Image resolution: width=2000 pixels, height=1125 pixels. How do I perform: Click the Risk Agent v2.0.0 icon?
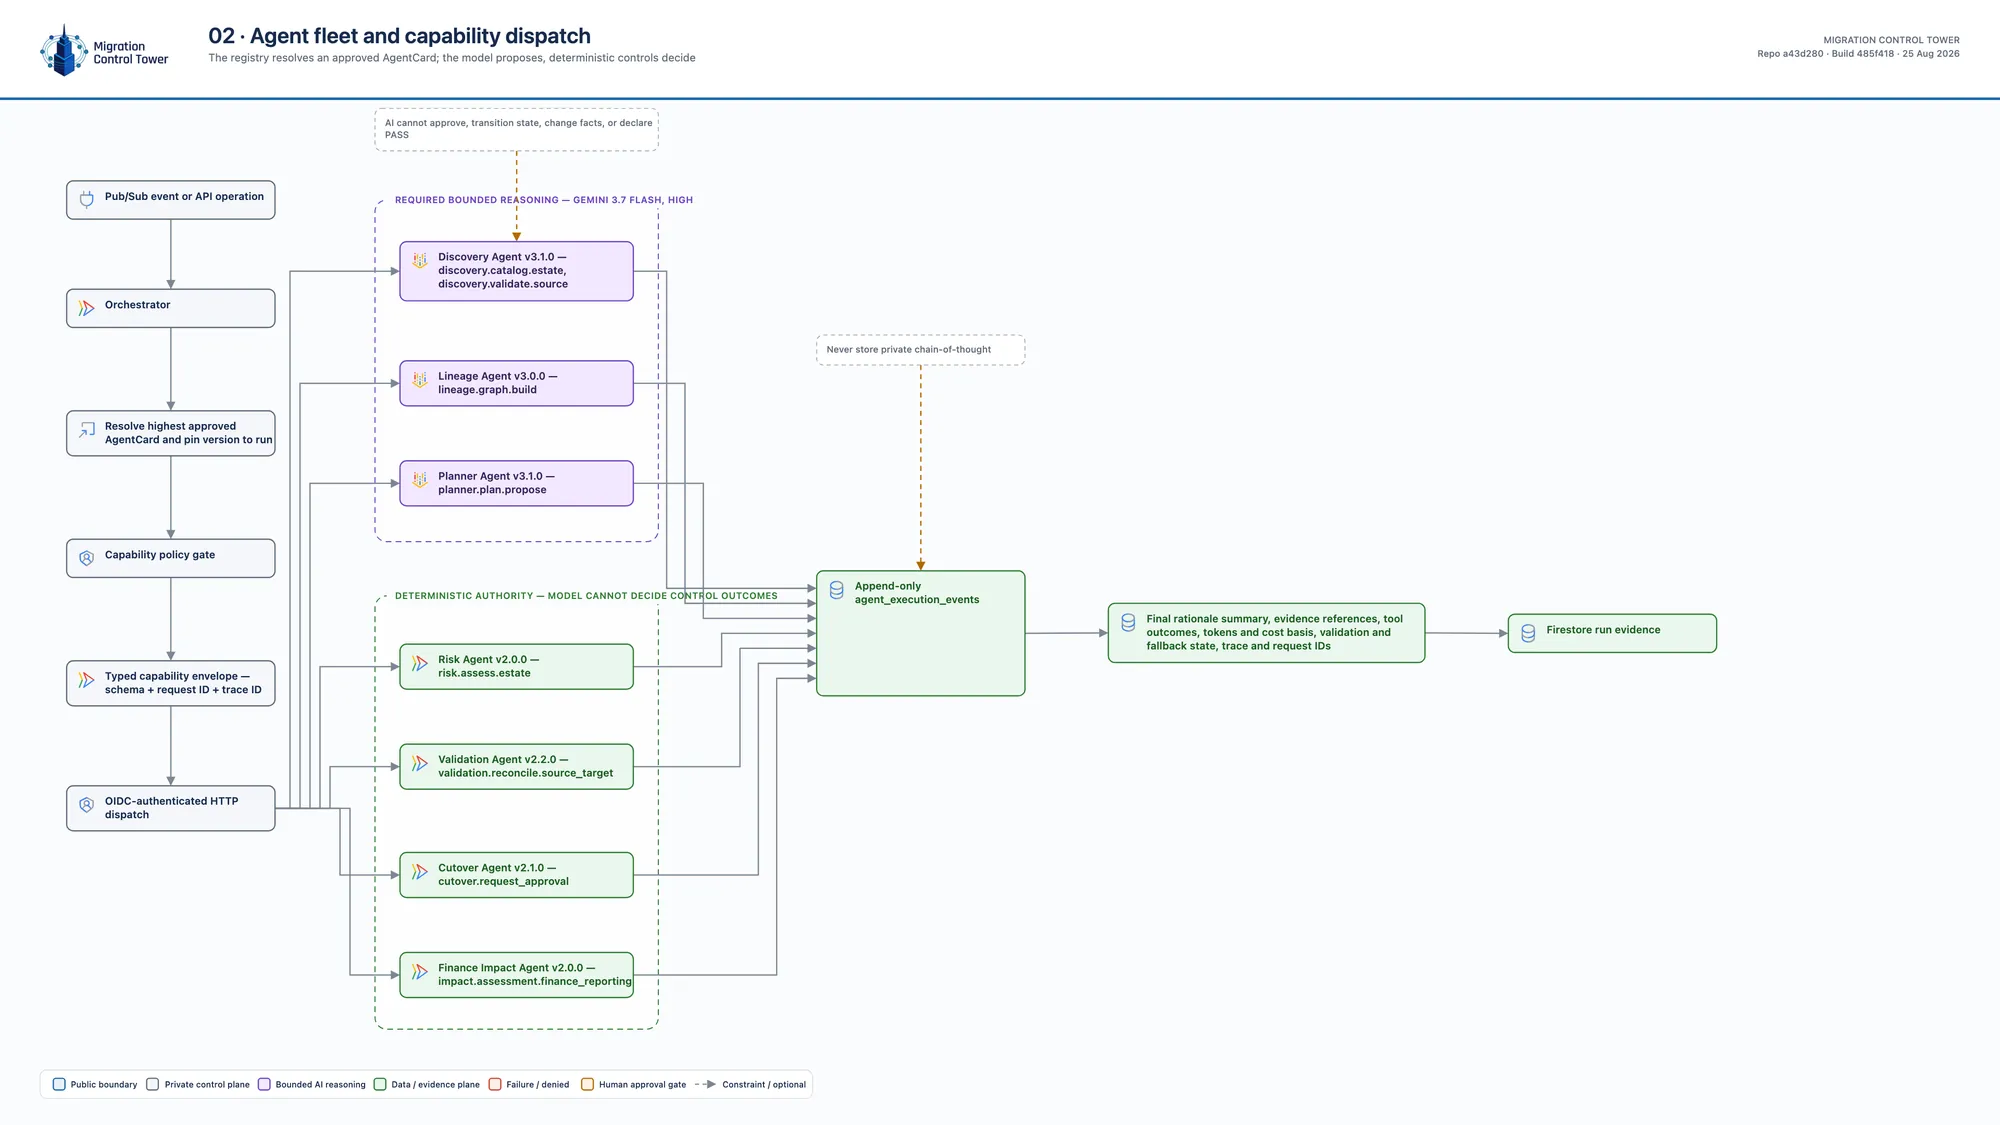(420, 663)
